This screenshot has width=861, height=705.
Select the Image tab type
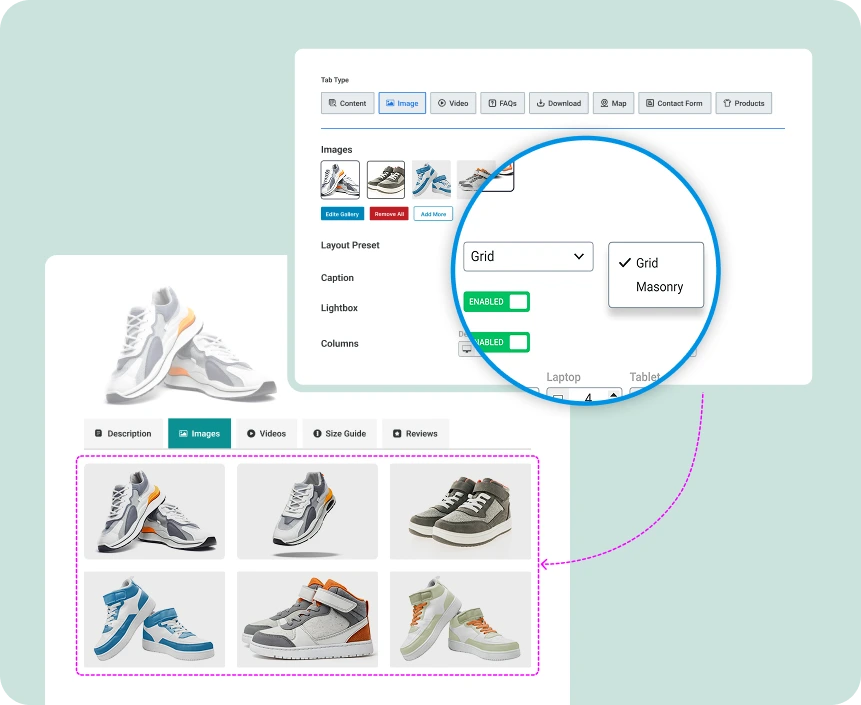coord(401,103)
